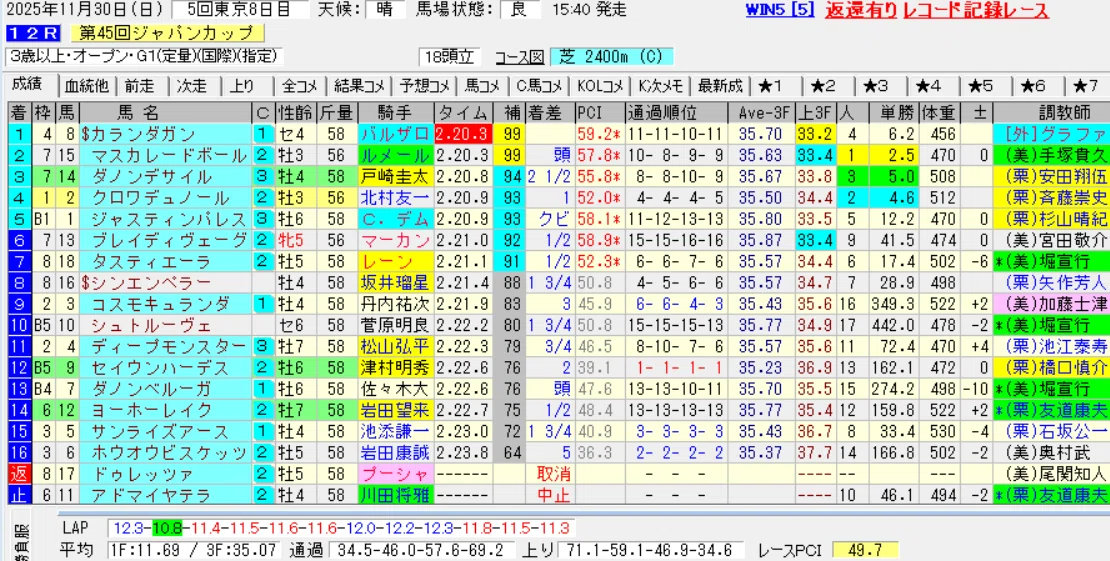
Task: Click jockey 戸崎圭太 cell
Action: [395, 177]
